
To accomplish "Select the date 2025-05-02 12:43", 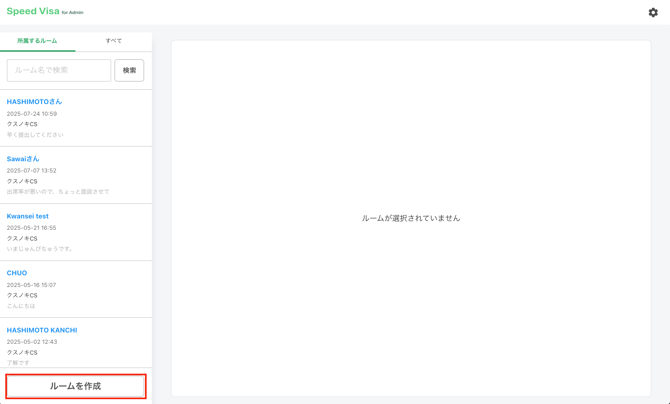I will (32, 342).
